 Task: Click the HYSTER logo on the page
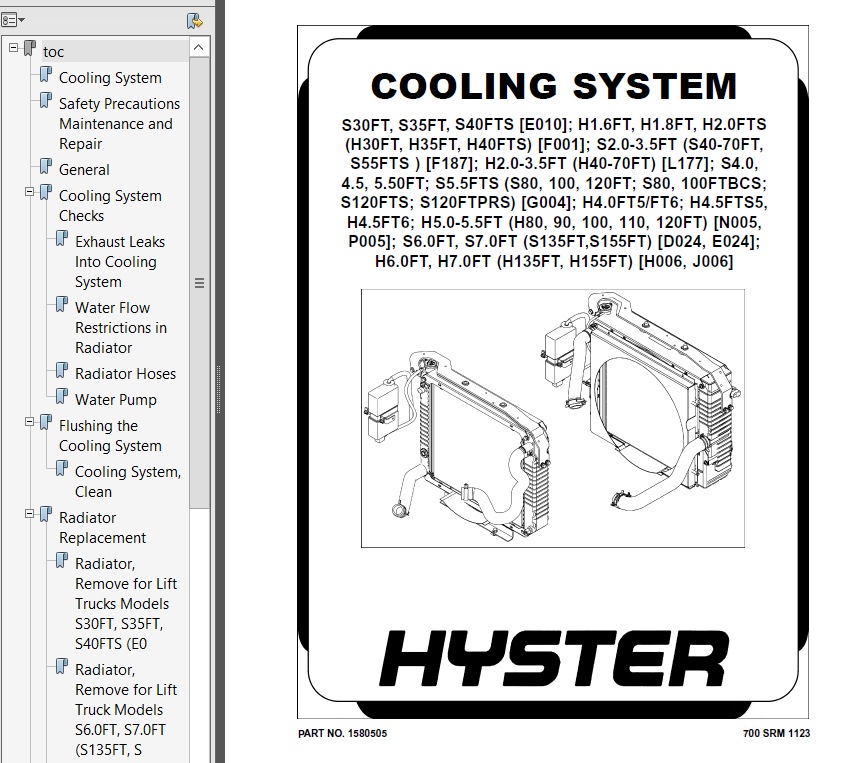click(554, 659)
